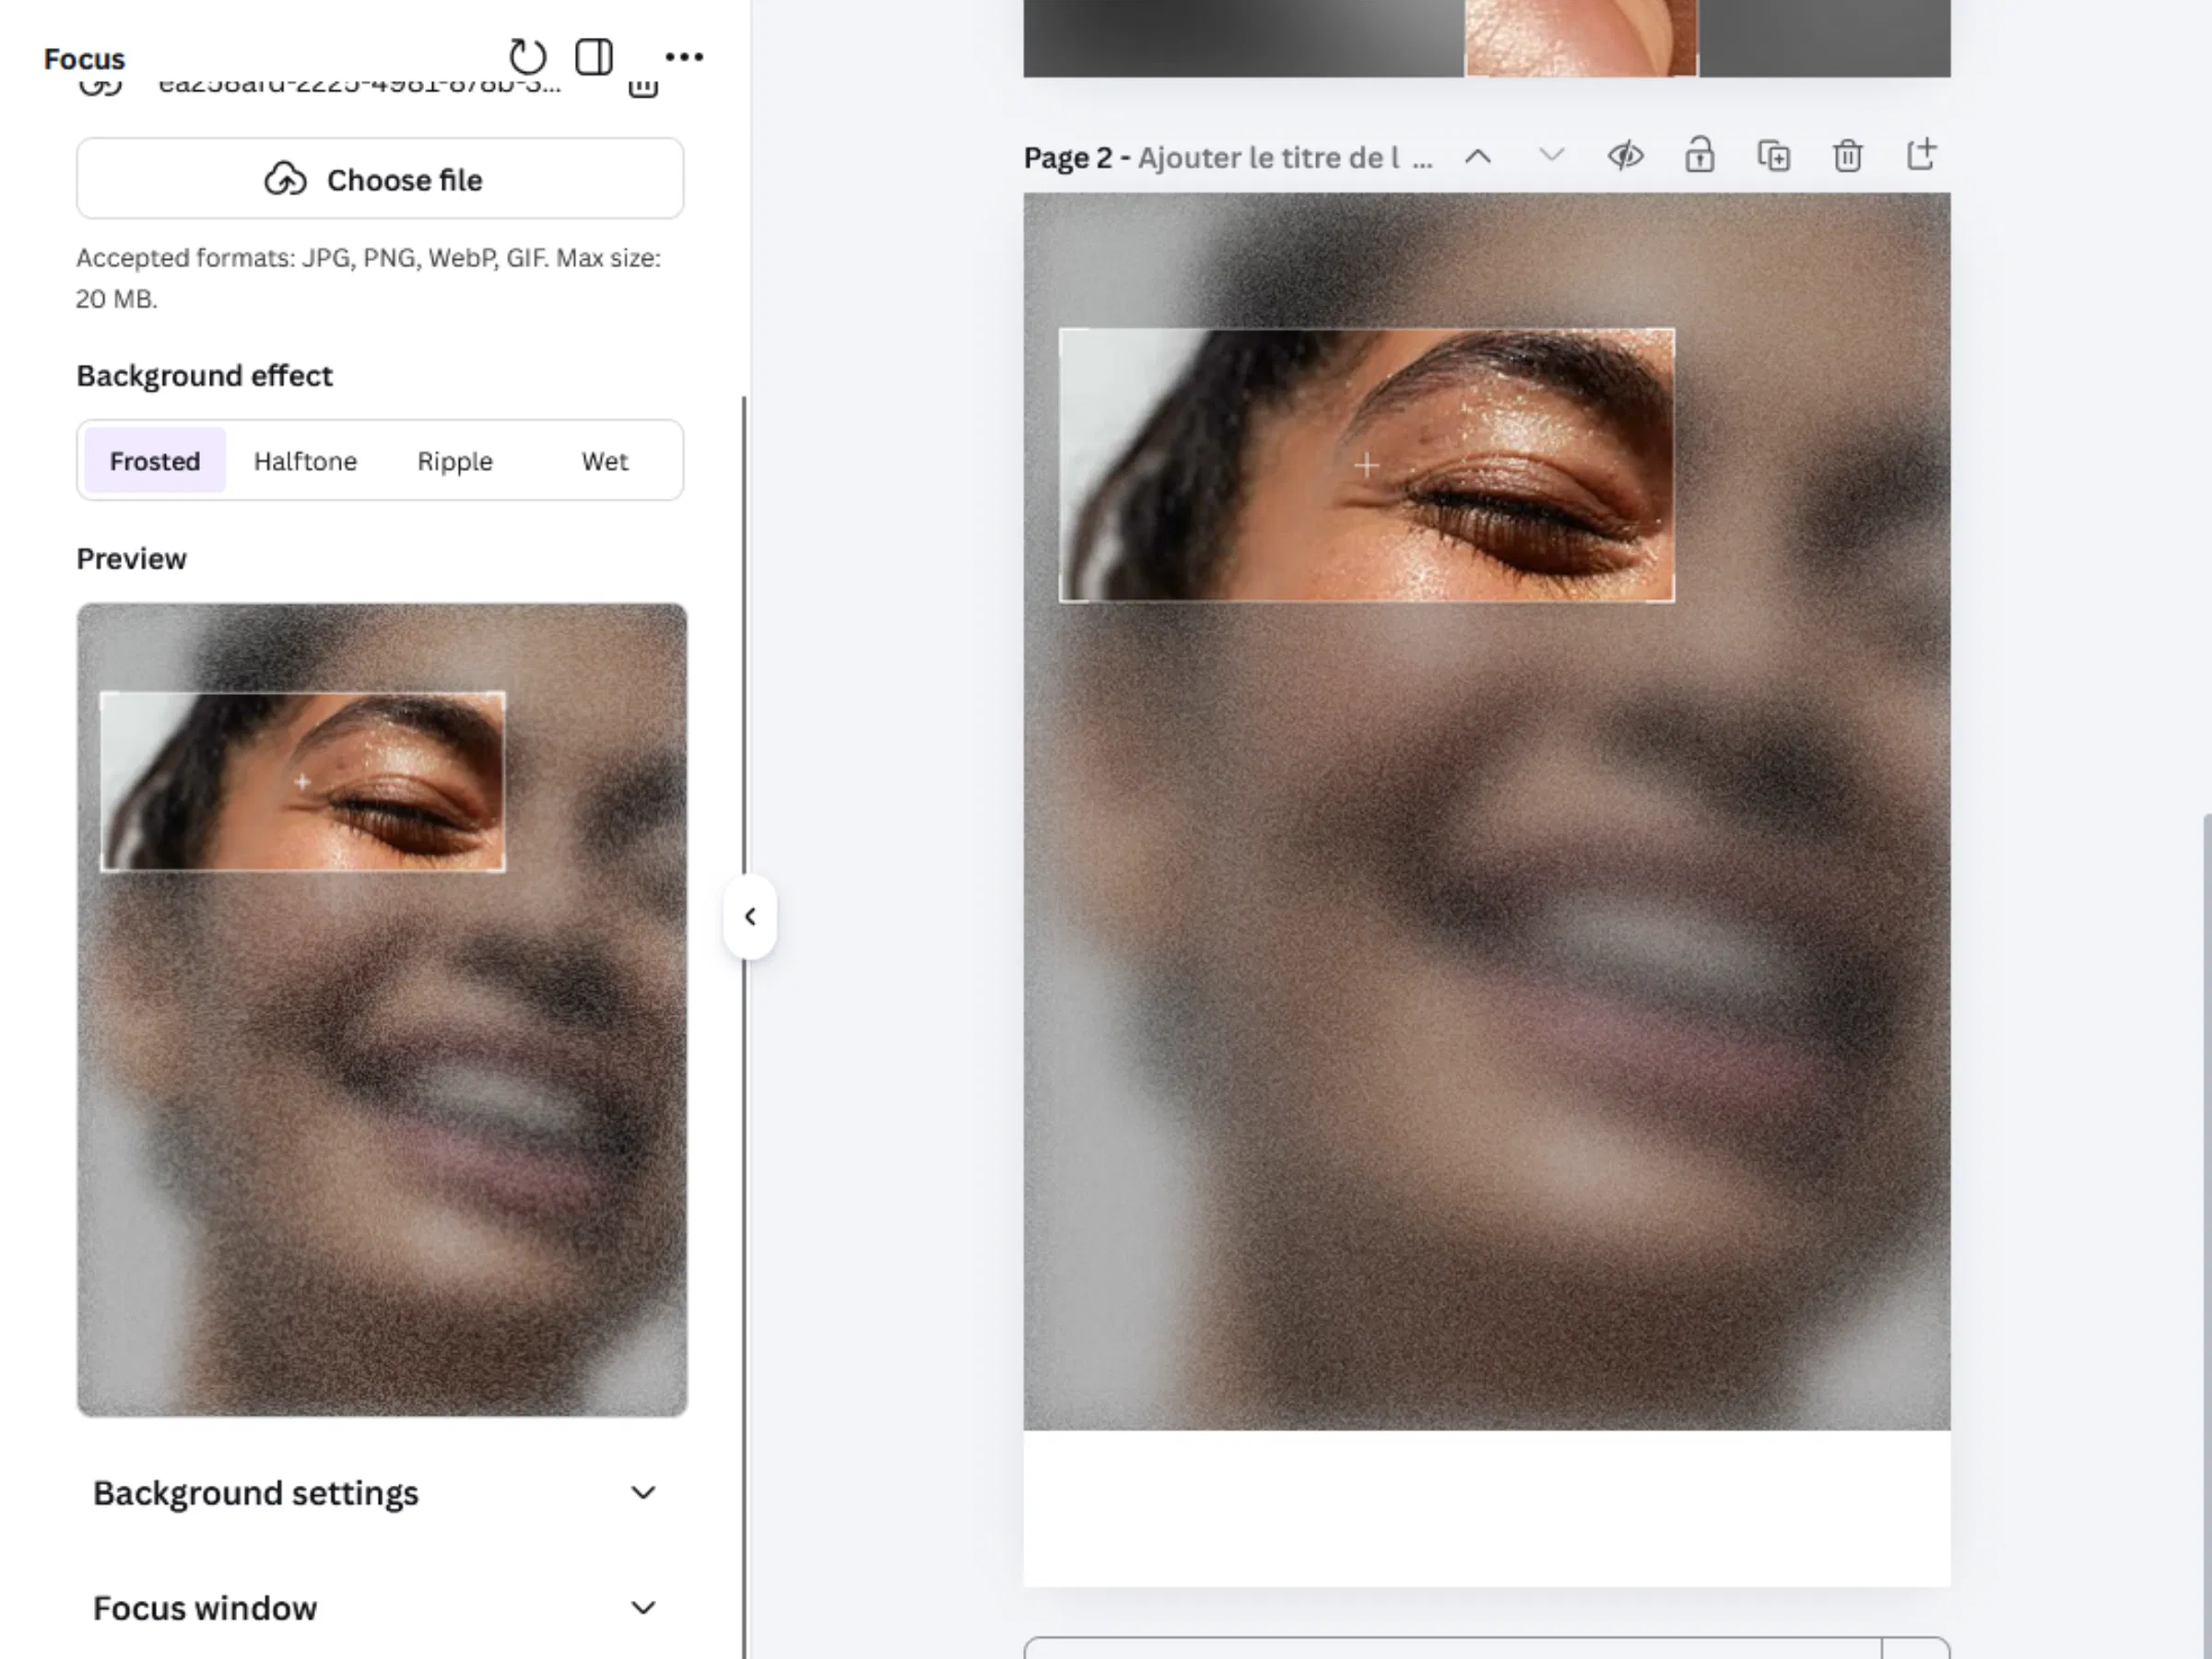Open the three-dot more options menu
2212x1659 pixels.
click(x=684, y=57)
